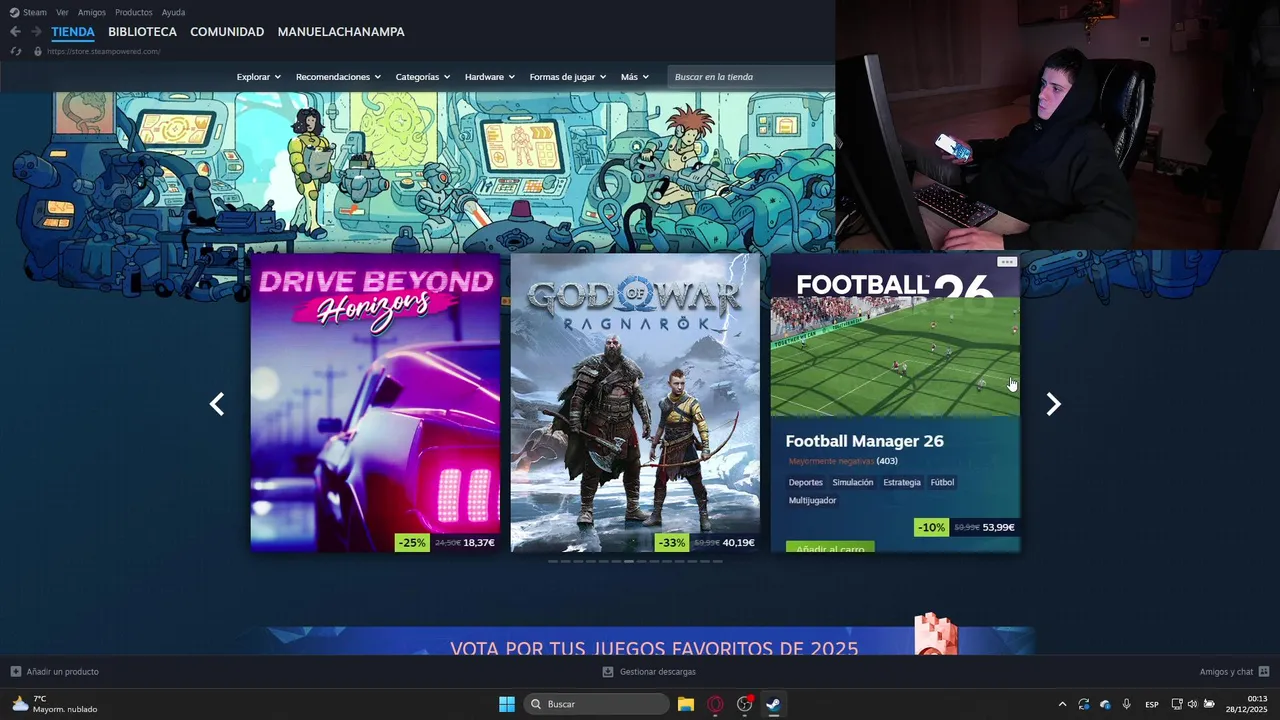This screenshot has height=720, width=1280.
Task: Go back with the left arrow icon
Action: point(15,32)
